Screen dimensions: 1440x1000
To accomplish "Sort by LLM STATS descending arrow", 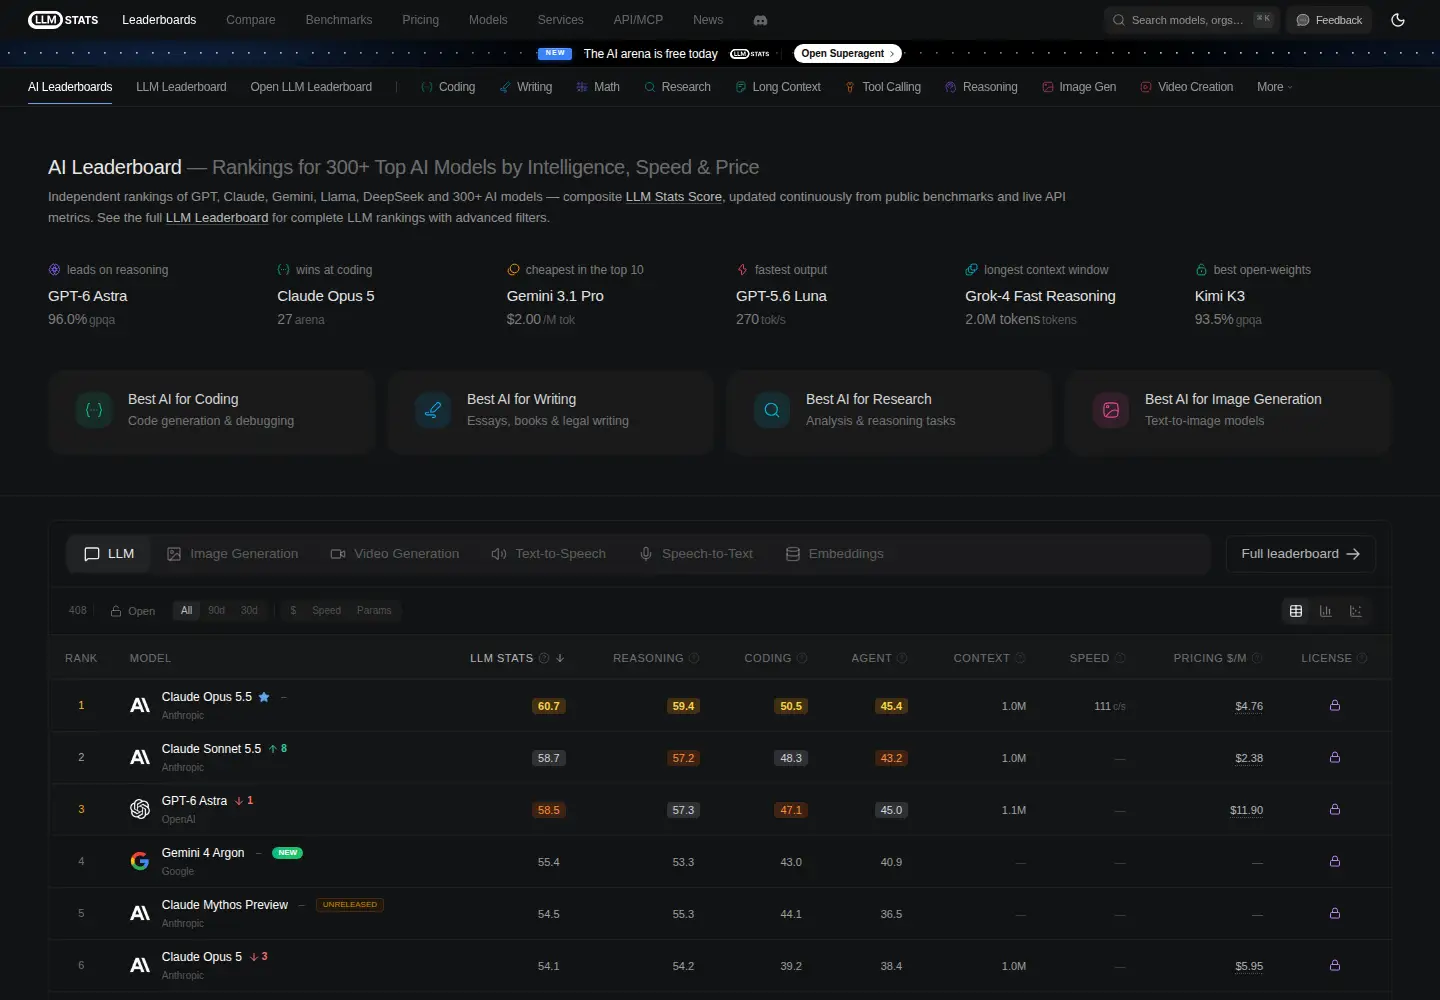I will [560, 658].
